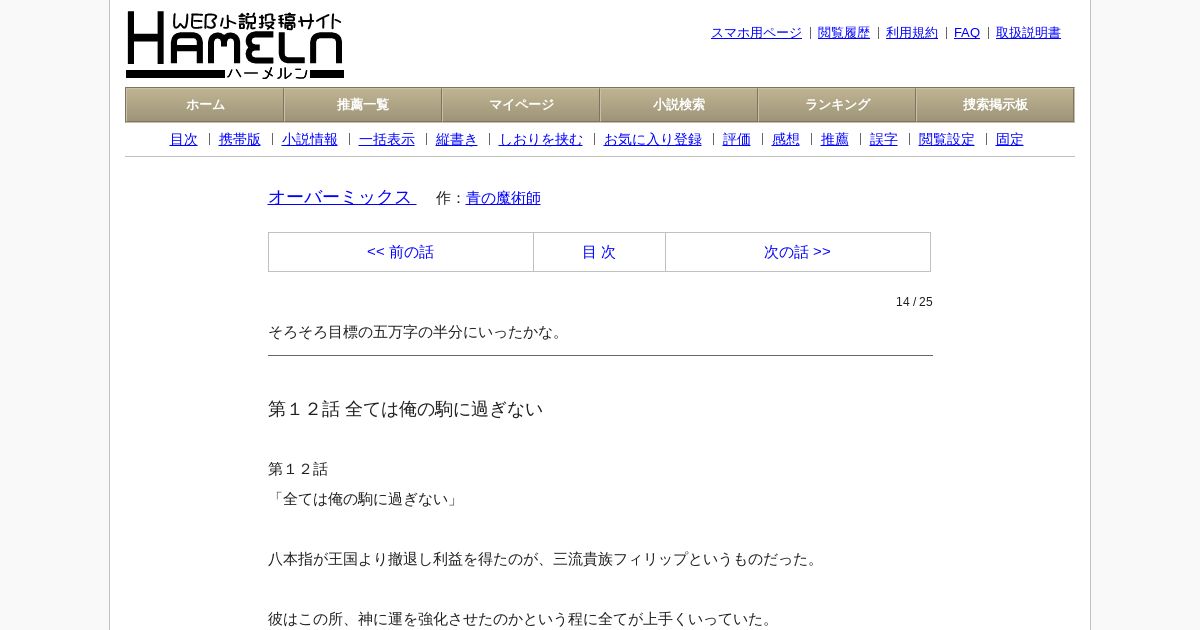Image resolution: width=1200 pixels, height=630 pixels.
Task: Switch to 縦書き vertical text view
Action: [x=457, y=140]
